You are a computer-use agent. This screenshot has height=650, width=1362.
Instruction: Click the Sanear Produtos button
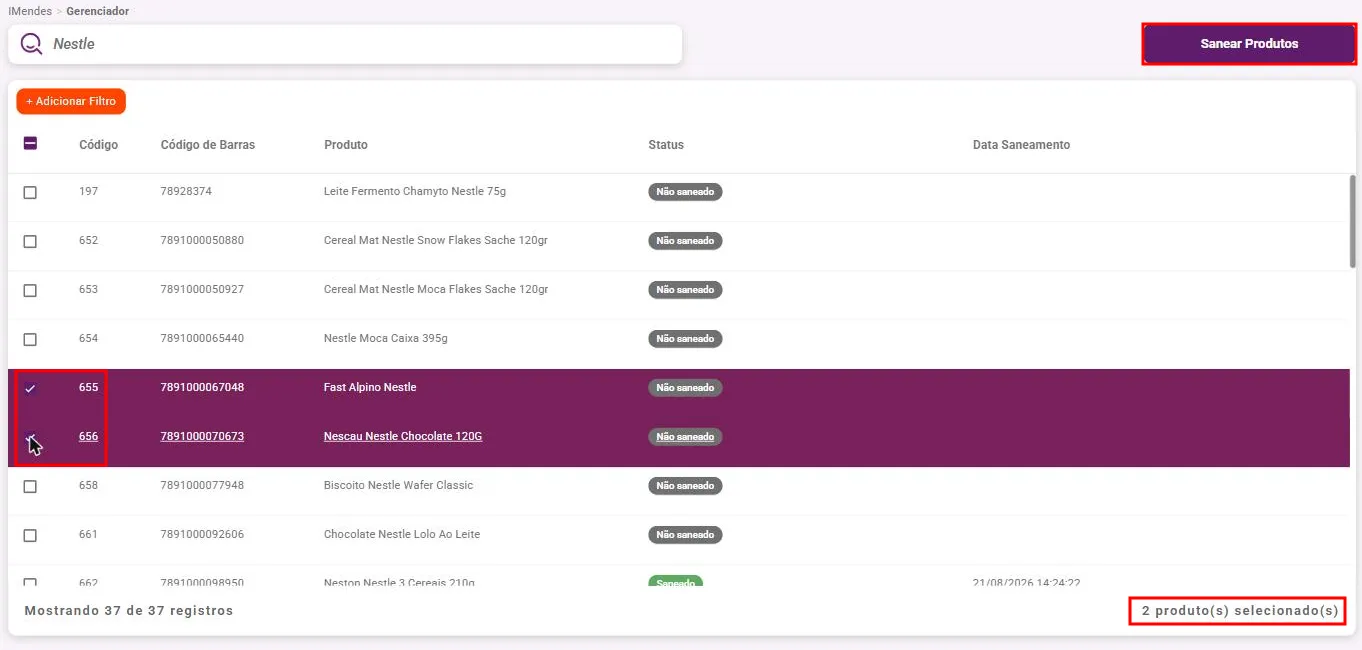click(1249, 44)
